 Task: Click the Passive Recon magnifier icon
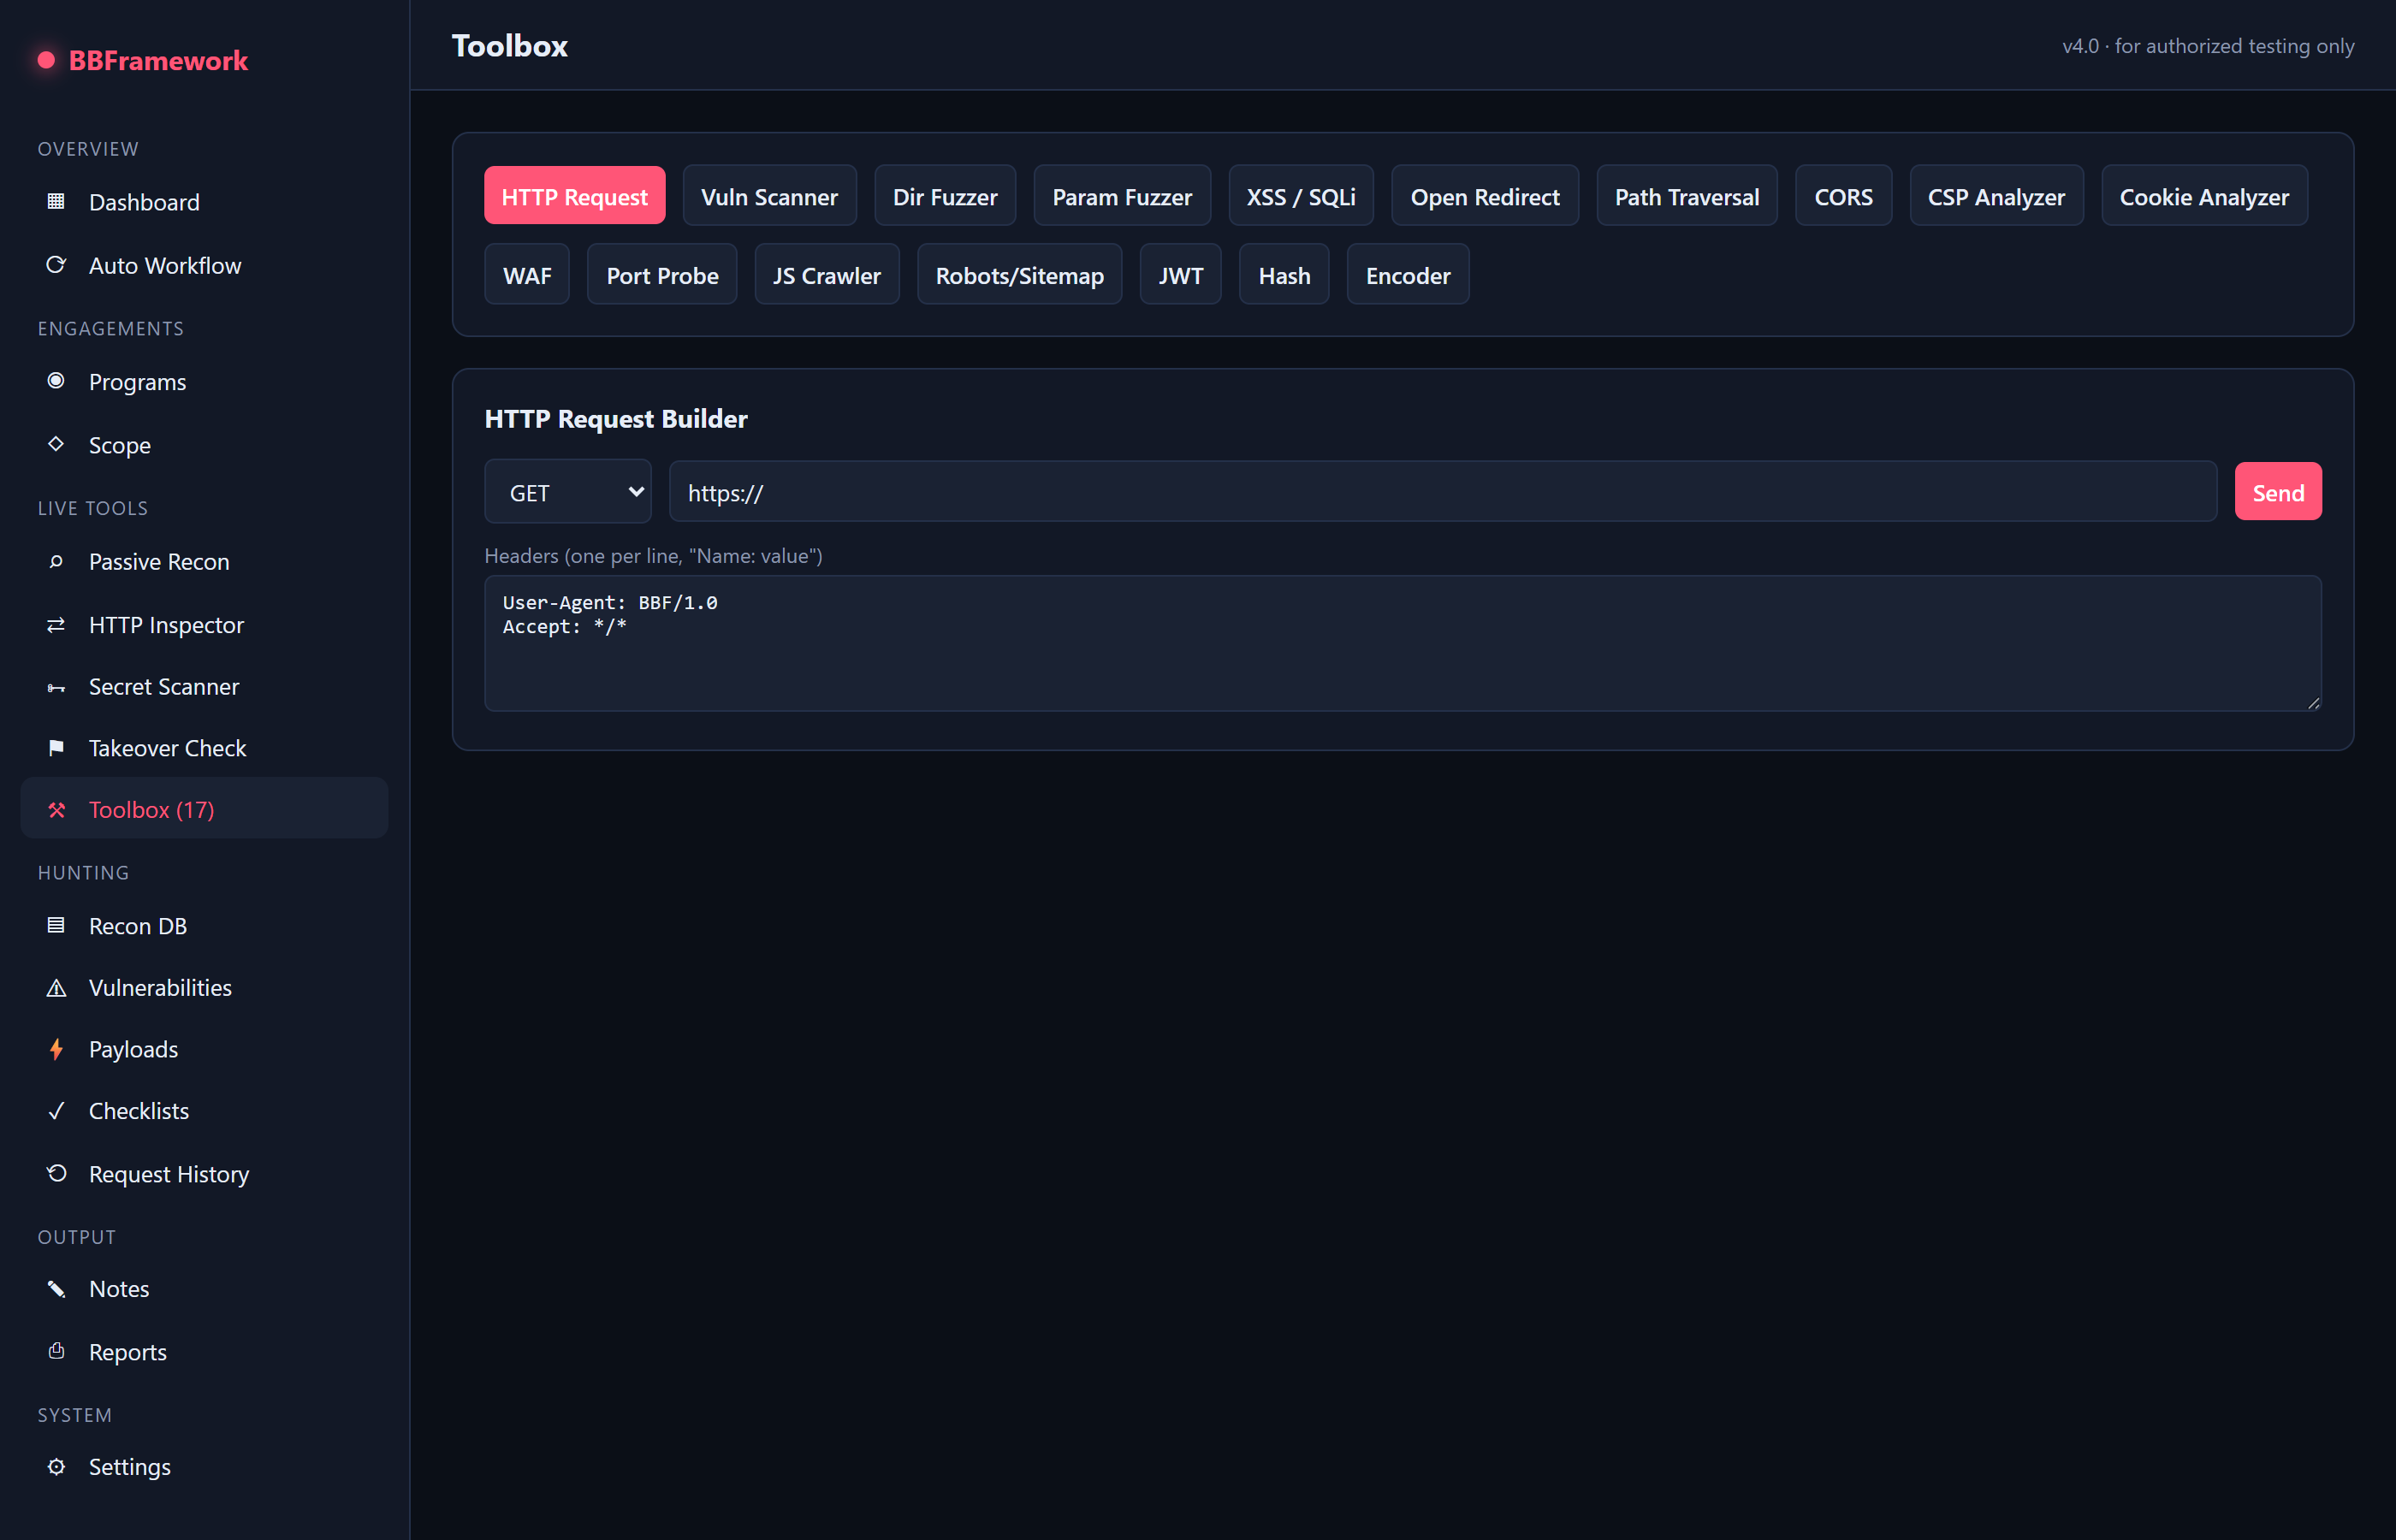click(x=56, y=561)
